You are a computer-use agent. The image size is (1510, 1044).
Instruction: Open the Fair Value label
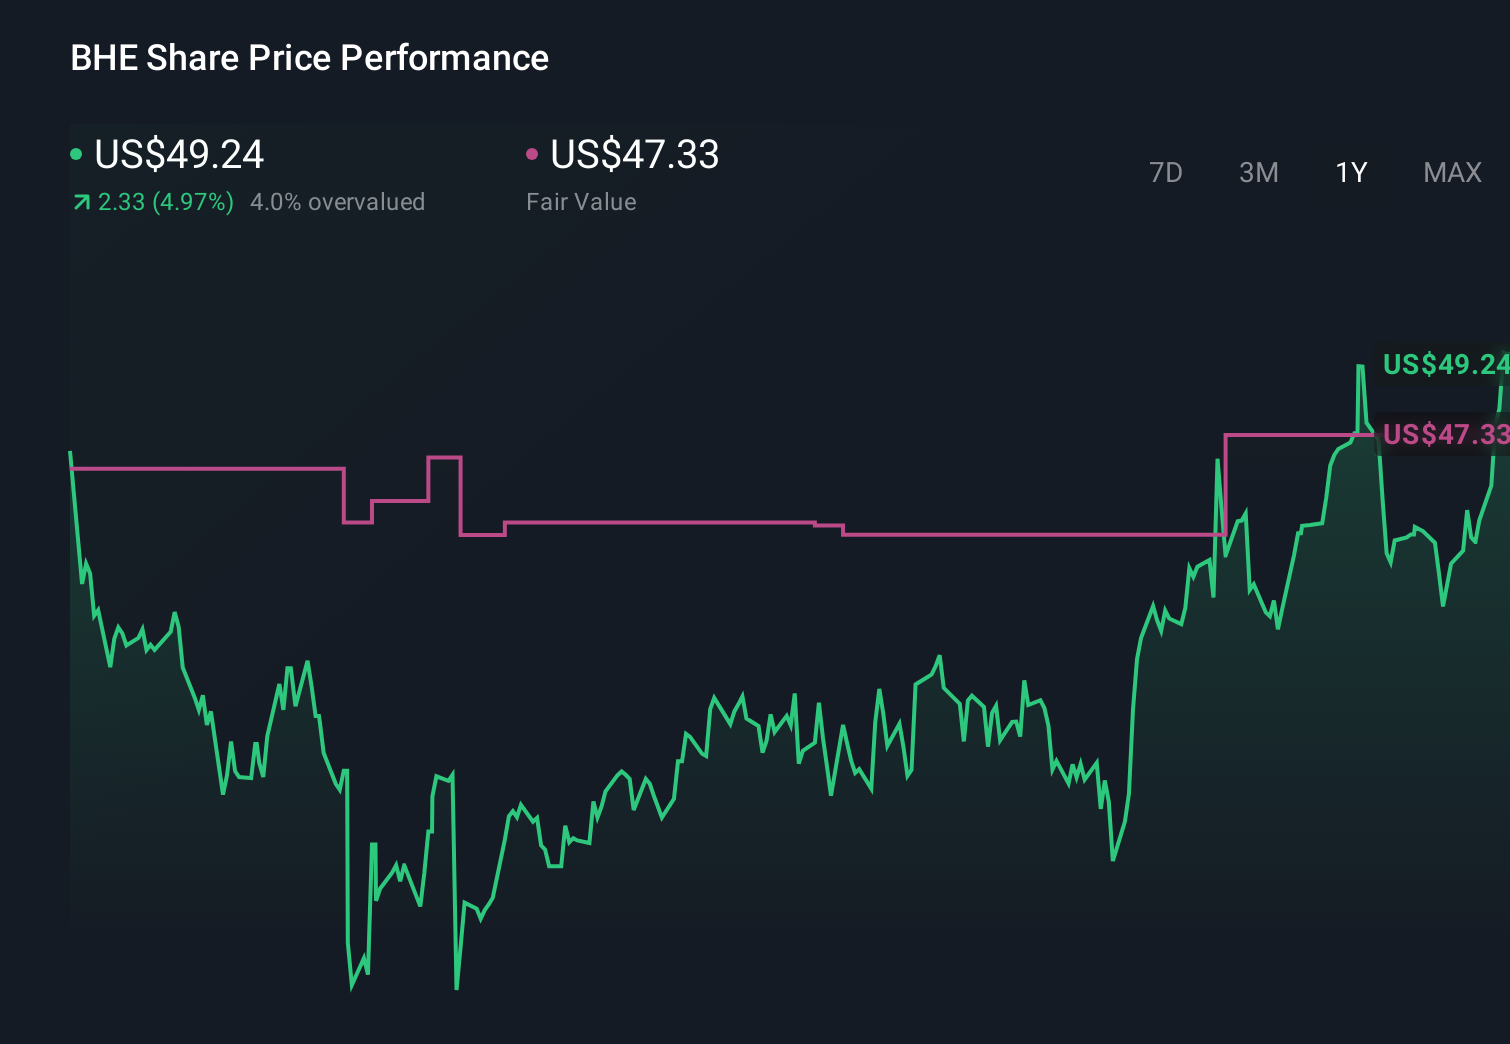coord(581,202)
